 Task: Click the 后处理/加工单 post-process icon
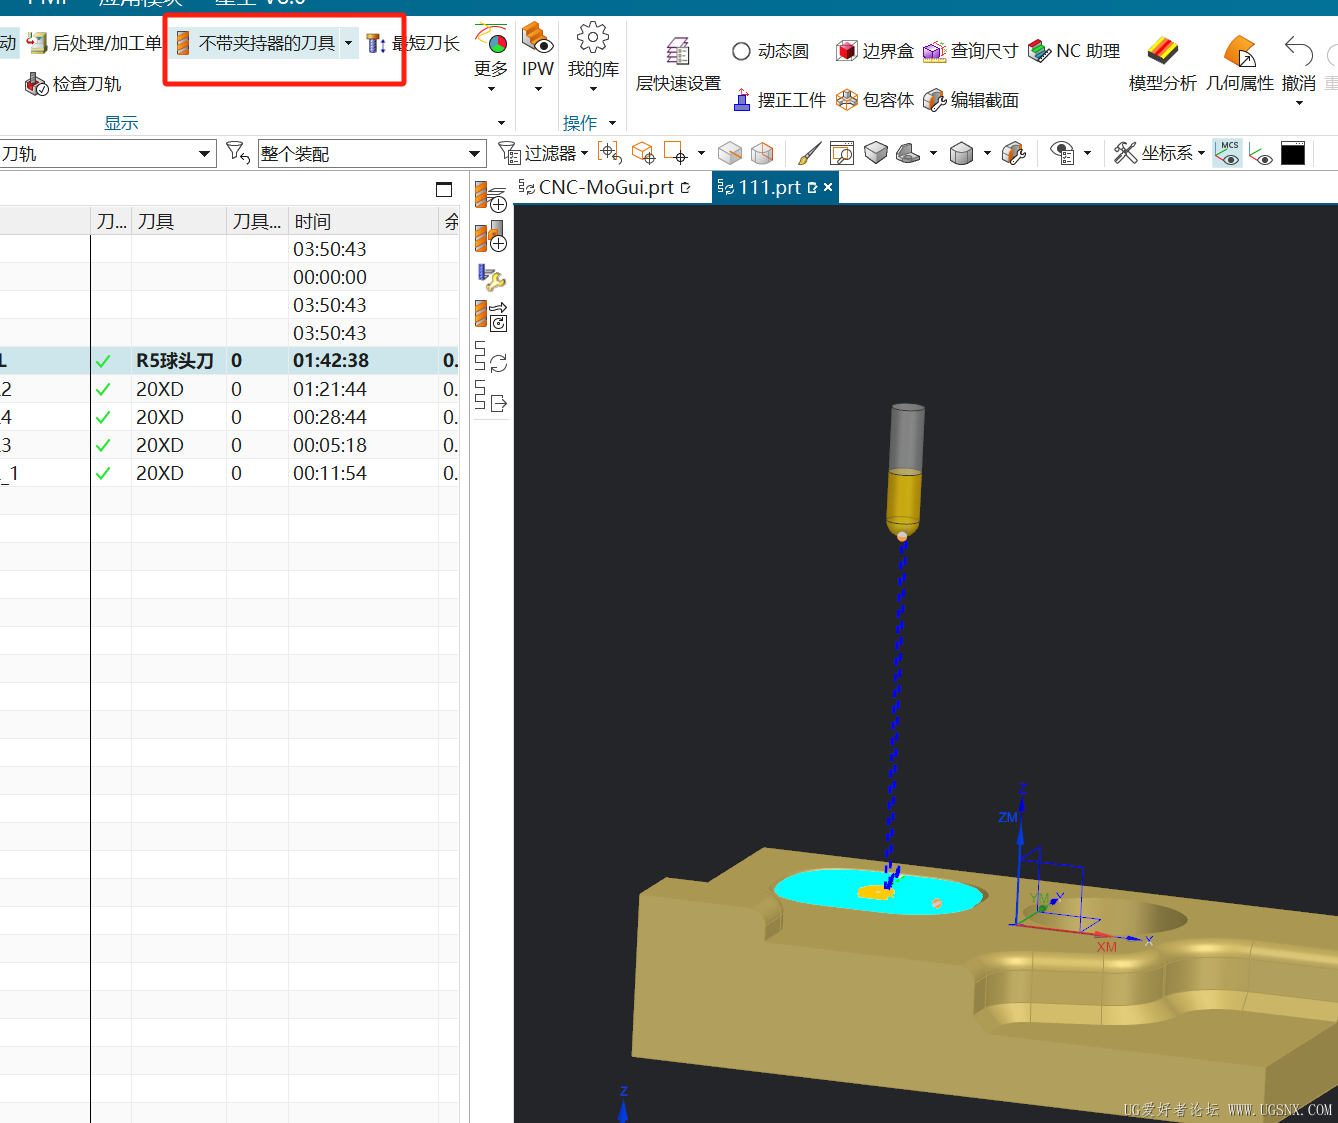click(37, 42)
